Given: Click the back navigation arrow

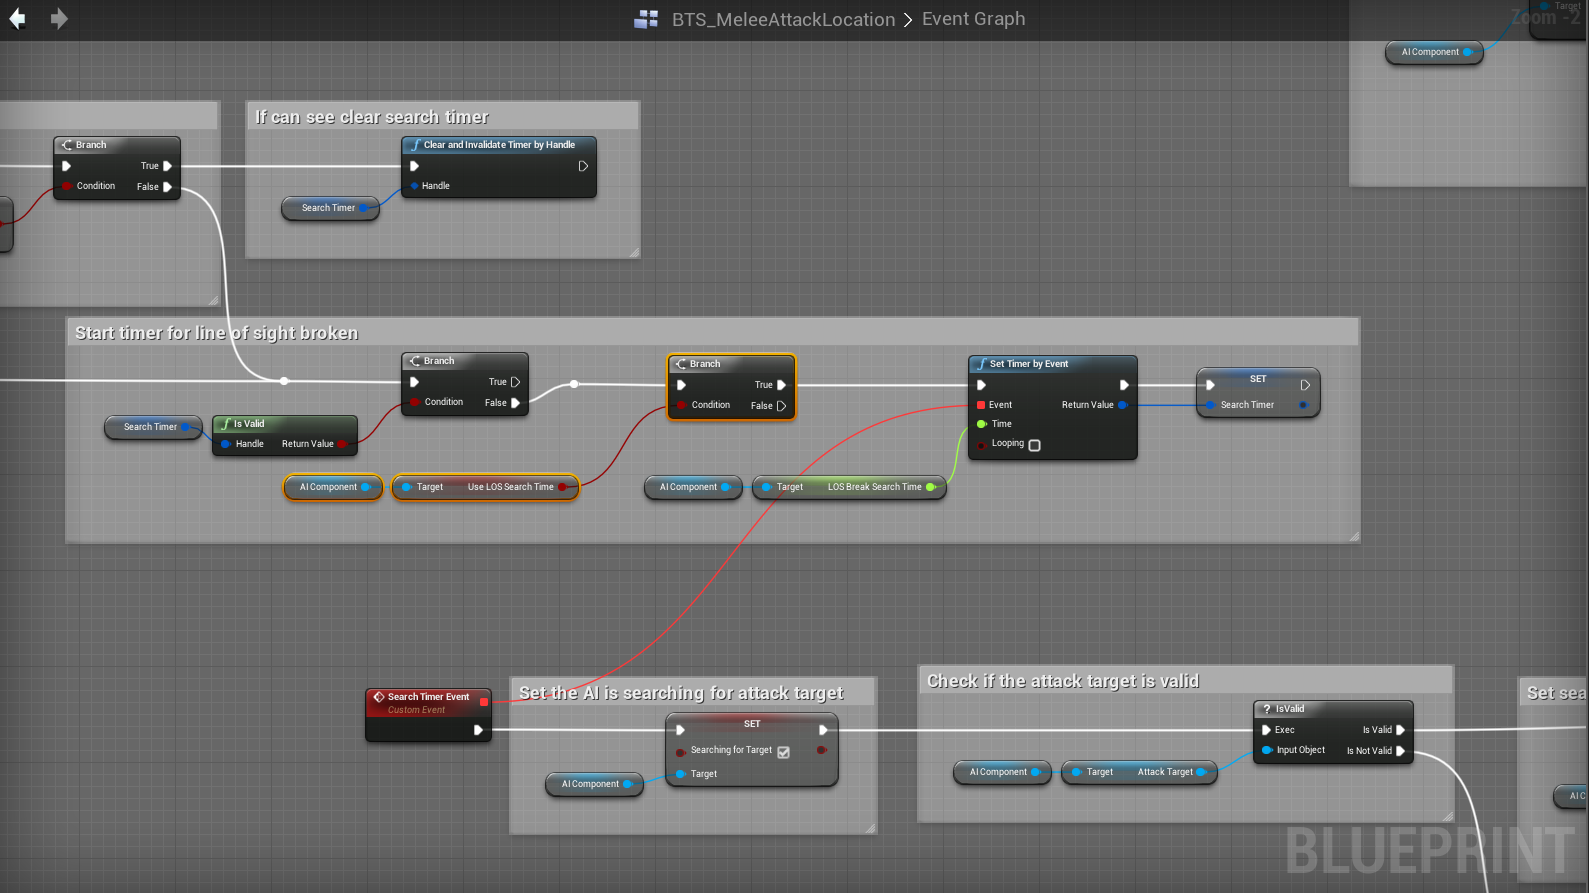Looking at the screenshot, I should point(17,19).
